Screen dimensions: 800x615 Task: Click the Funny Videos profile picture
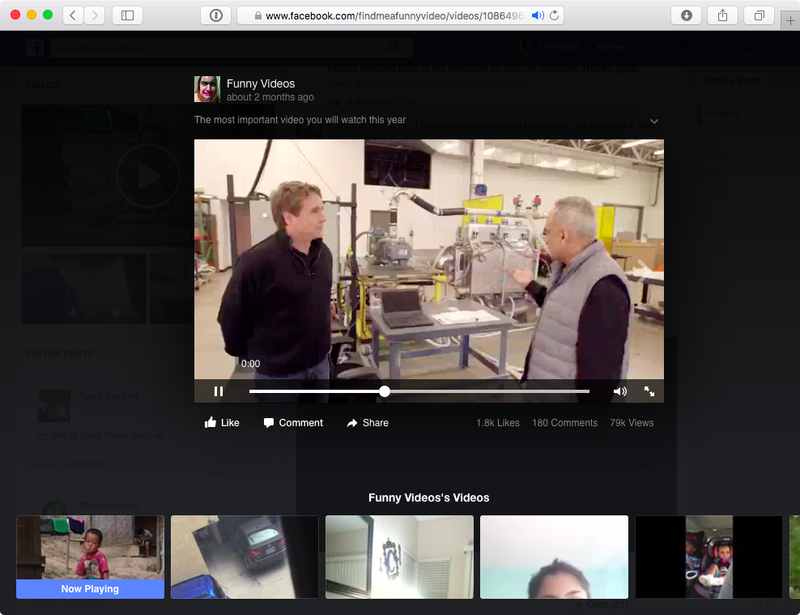(207, 89)
